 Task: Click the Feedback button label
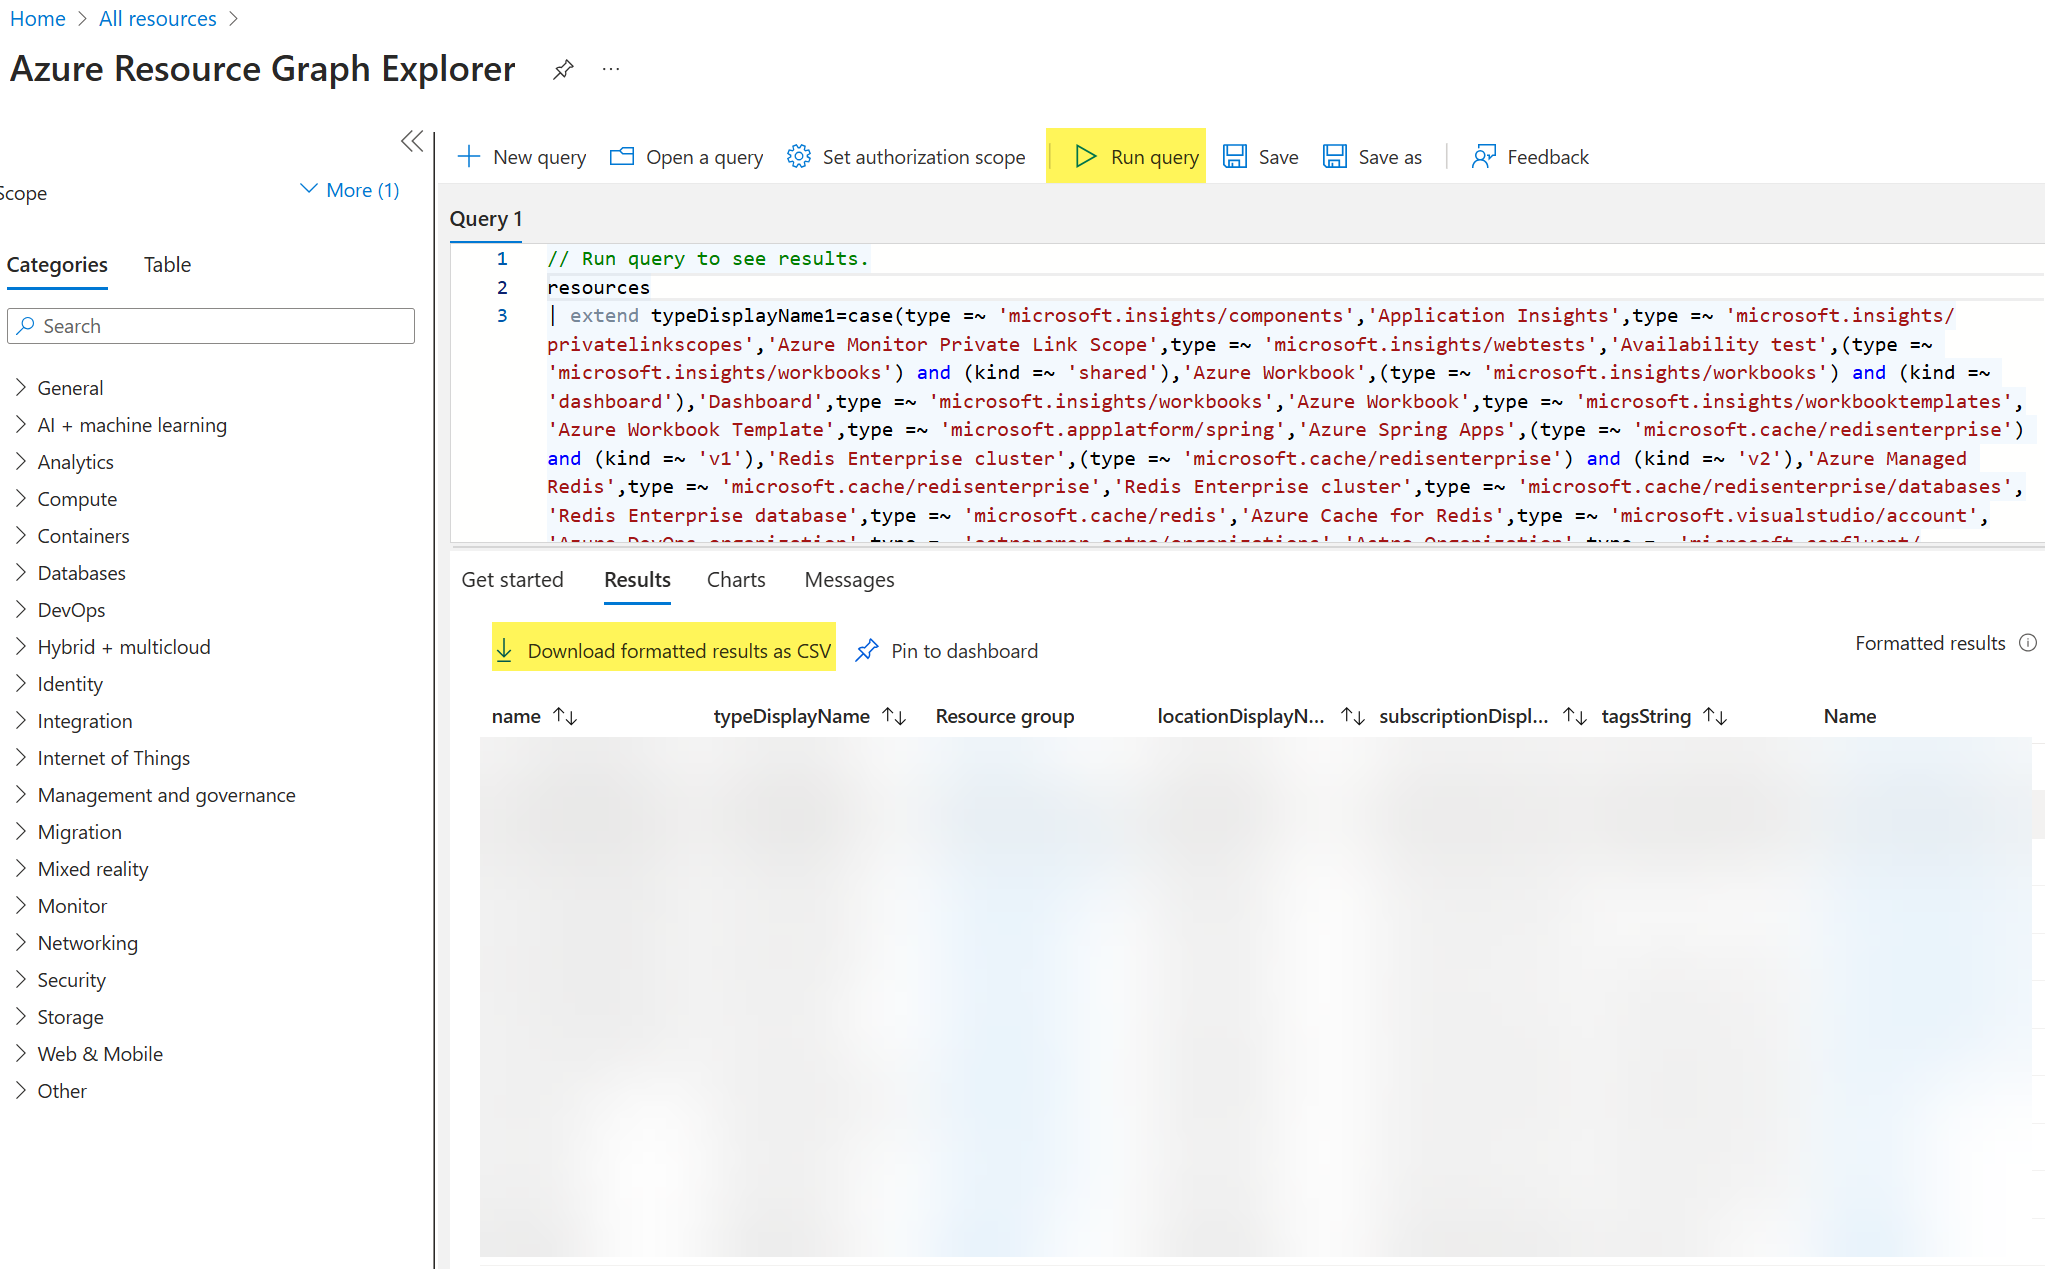coord(1548,157)
